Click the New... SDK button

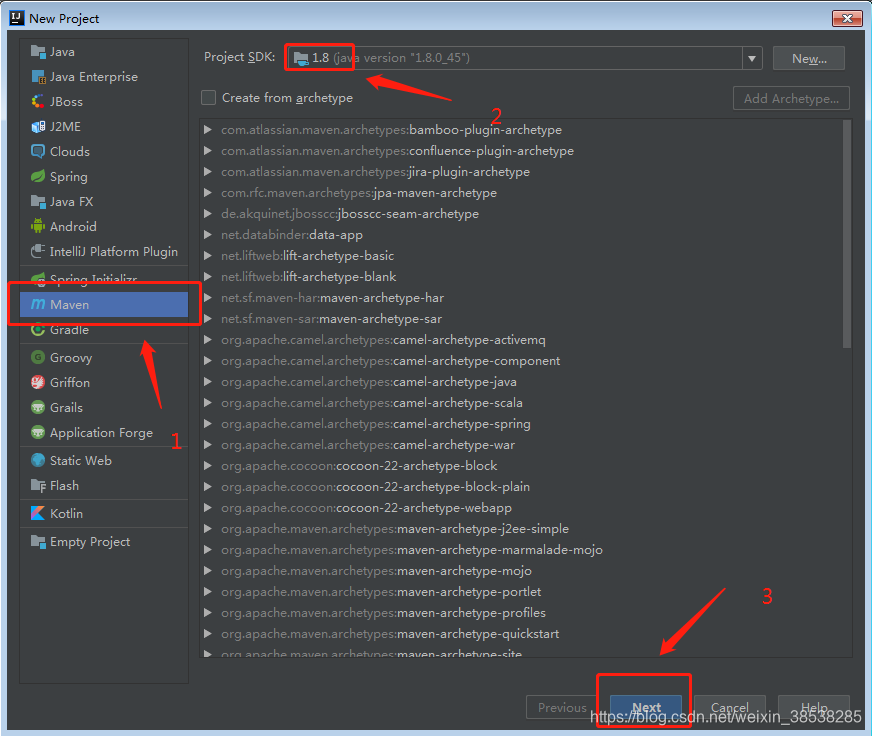(x=809, y=58)
